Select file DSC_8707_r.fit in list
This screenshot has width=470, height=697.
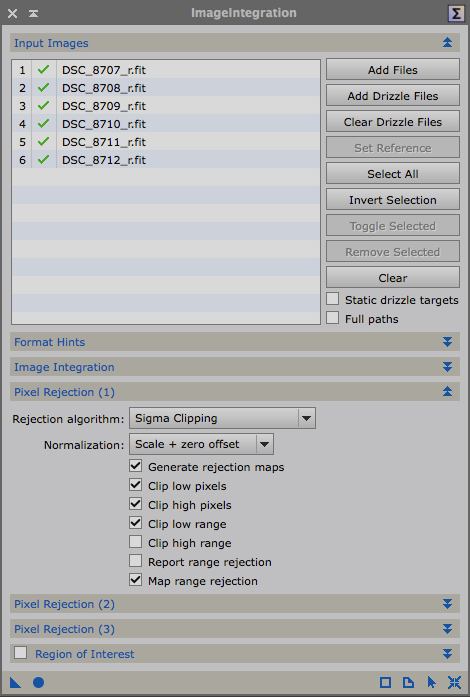point(104,70)
